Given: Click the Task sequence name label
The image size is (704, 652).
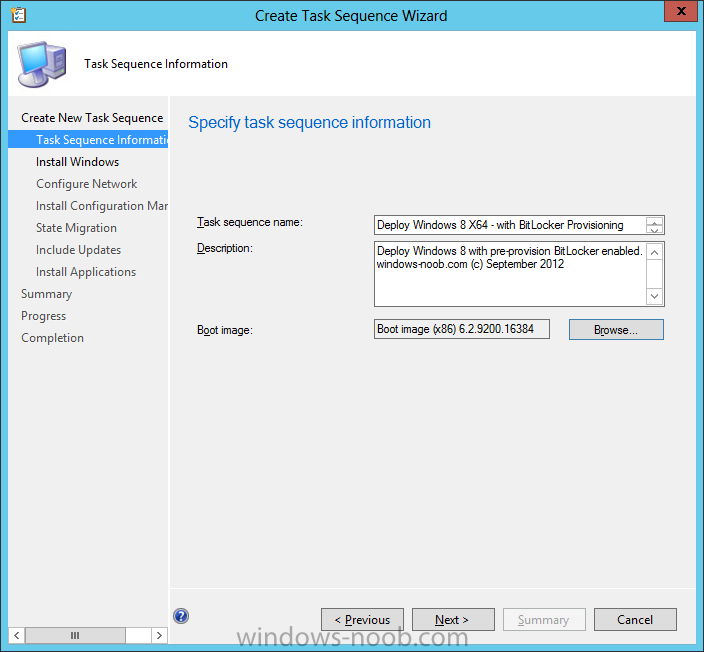Looking at the screenshot, I should (x=250, y=222).
